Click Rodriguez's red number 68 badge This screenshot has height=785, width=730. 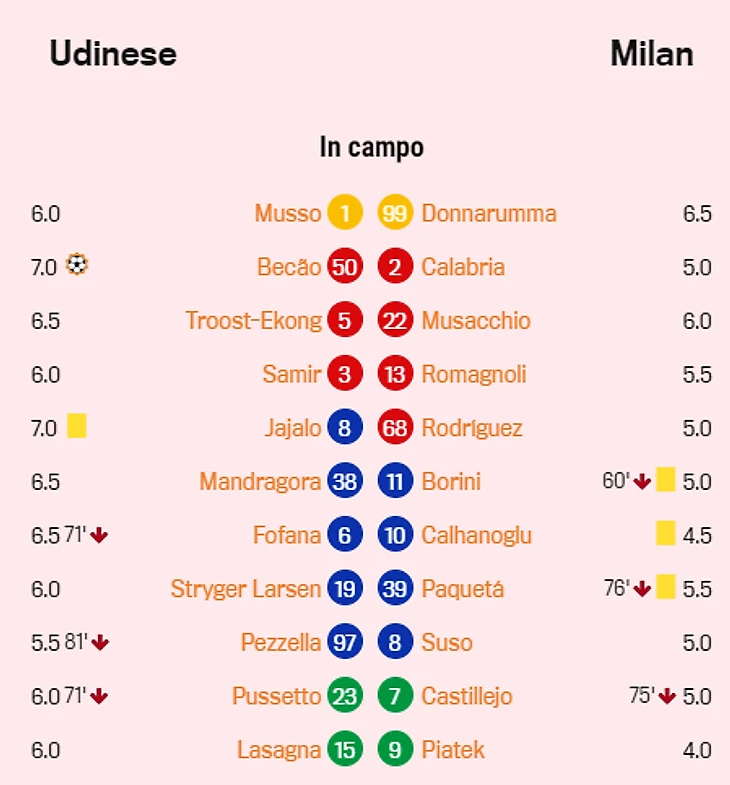395,428
